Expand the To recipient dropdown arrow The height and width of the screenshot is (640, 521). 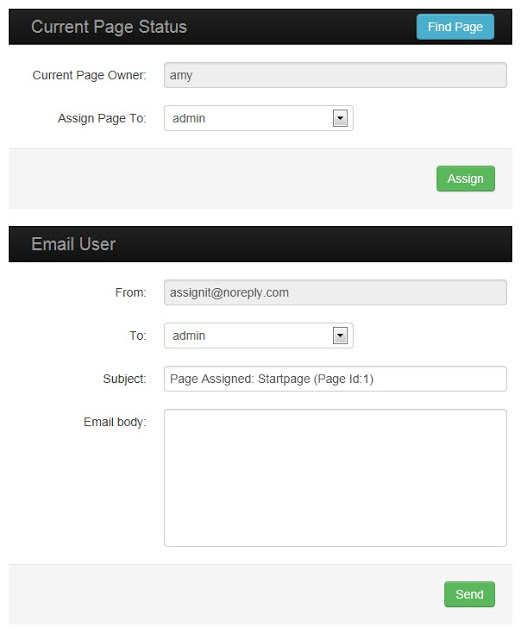point(340,336)
